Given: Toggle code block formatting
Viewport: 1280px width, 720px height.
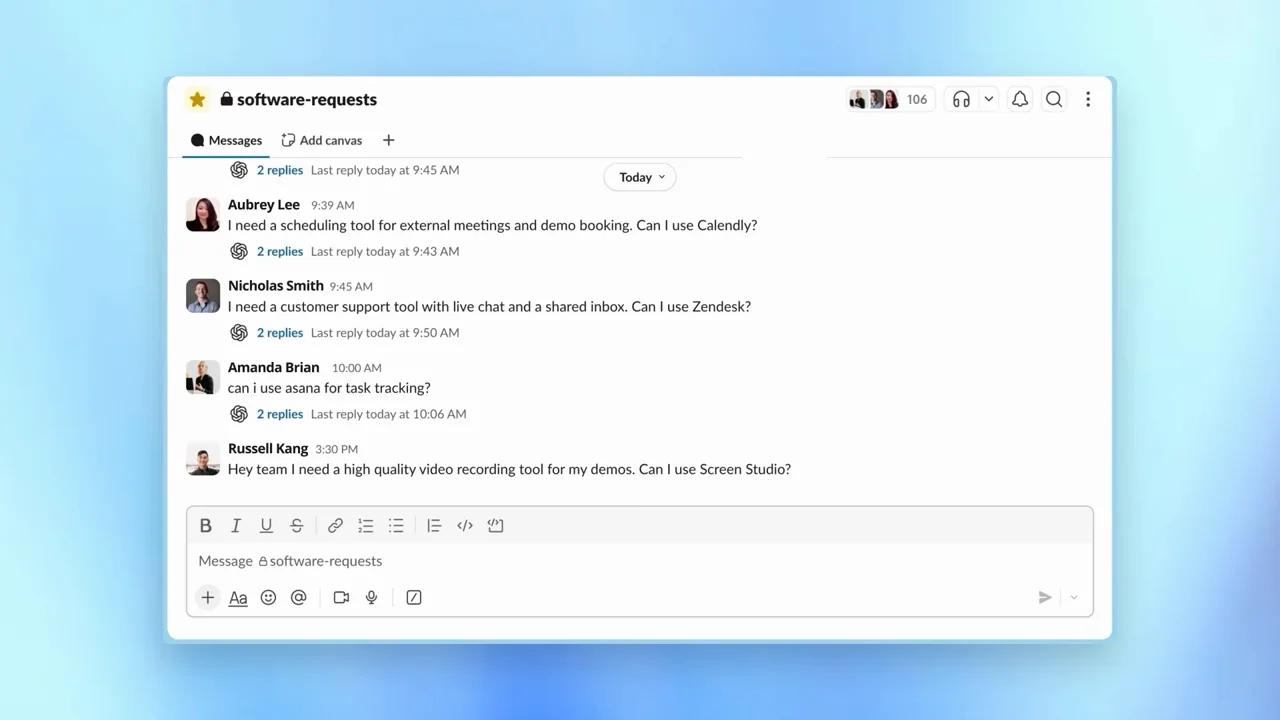Looking at the screenshot, I should click(495, 525).
